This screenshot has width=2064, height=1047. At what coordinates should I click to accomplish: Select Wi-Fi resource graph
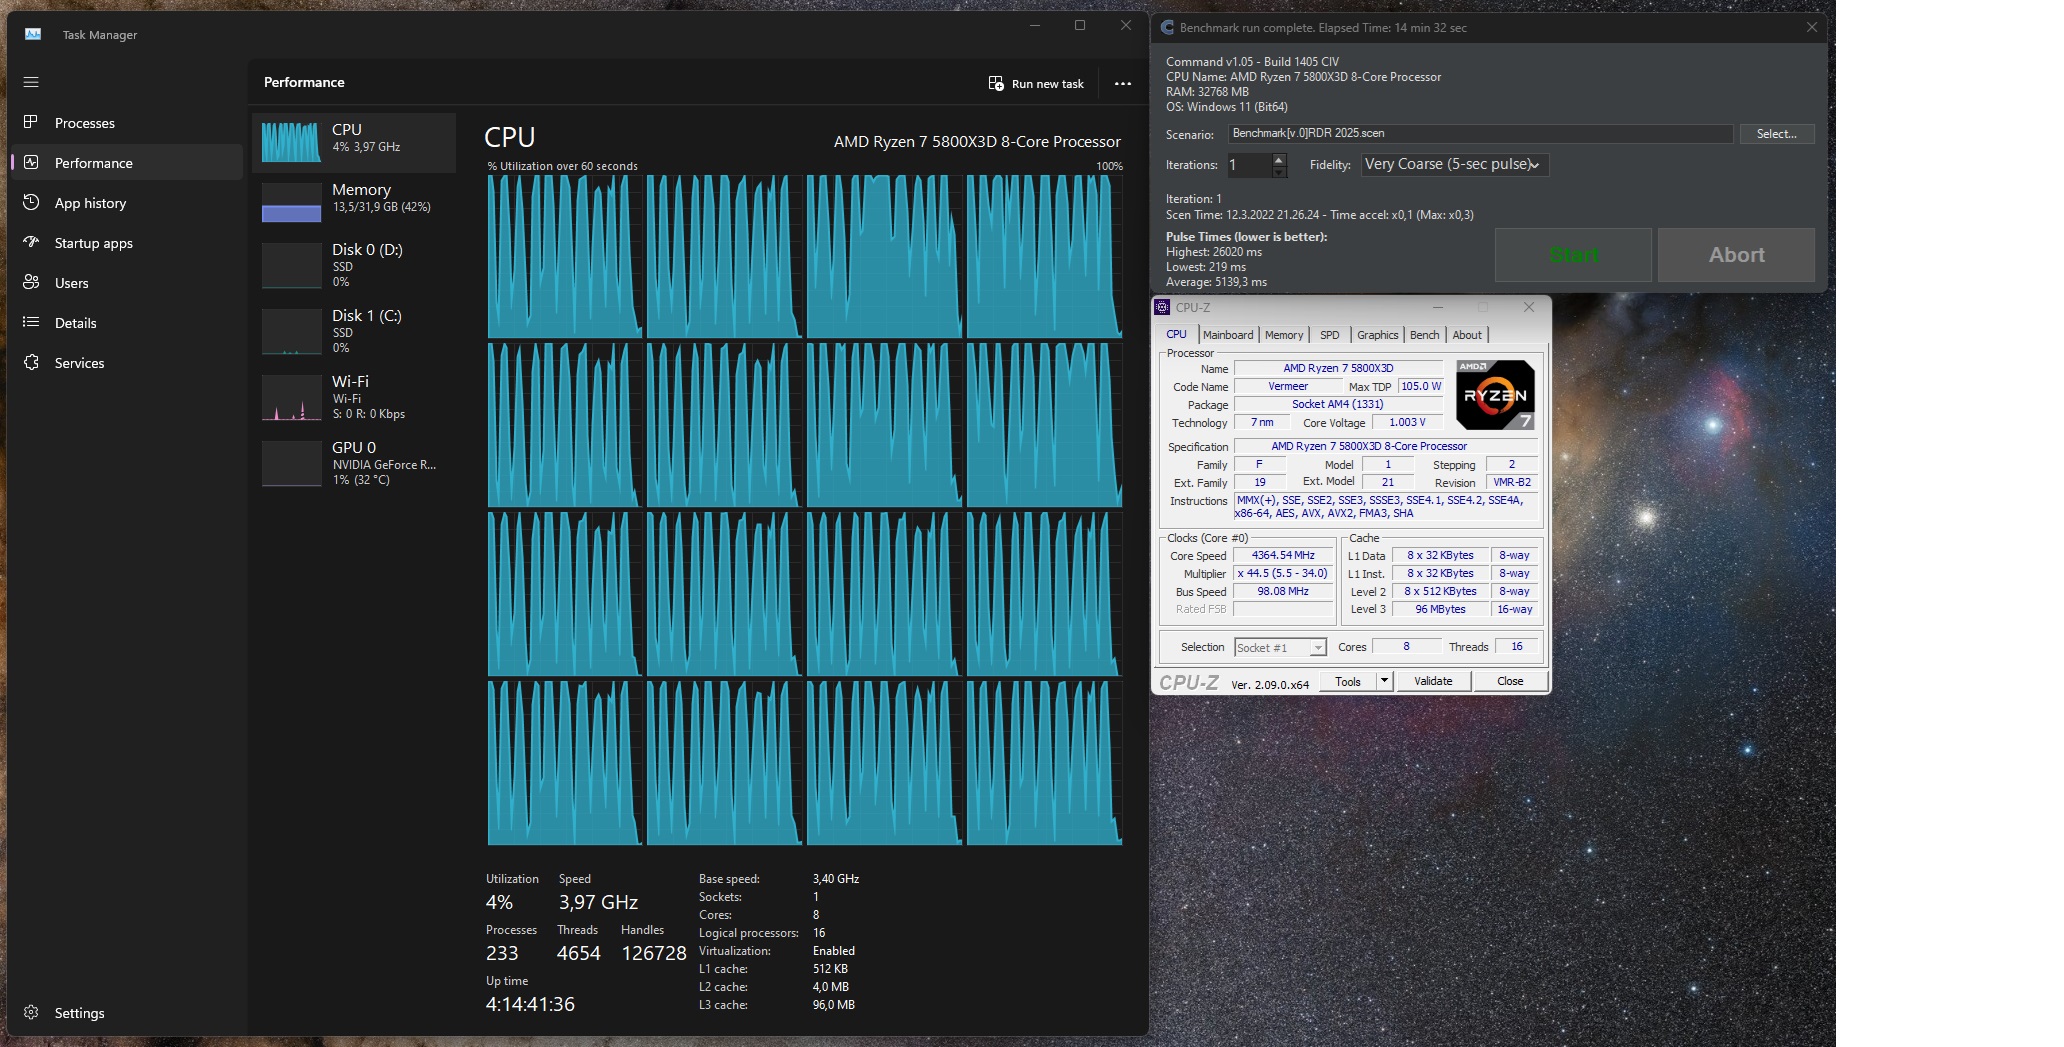click(x=354, y=397)
